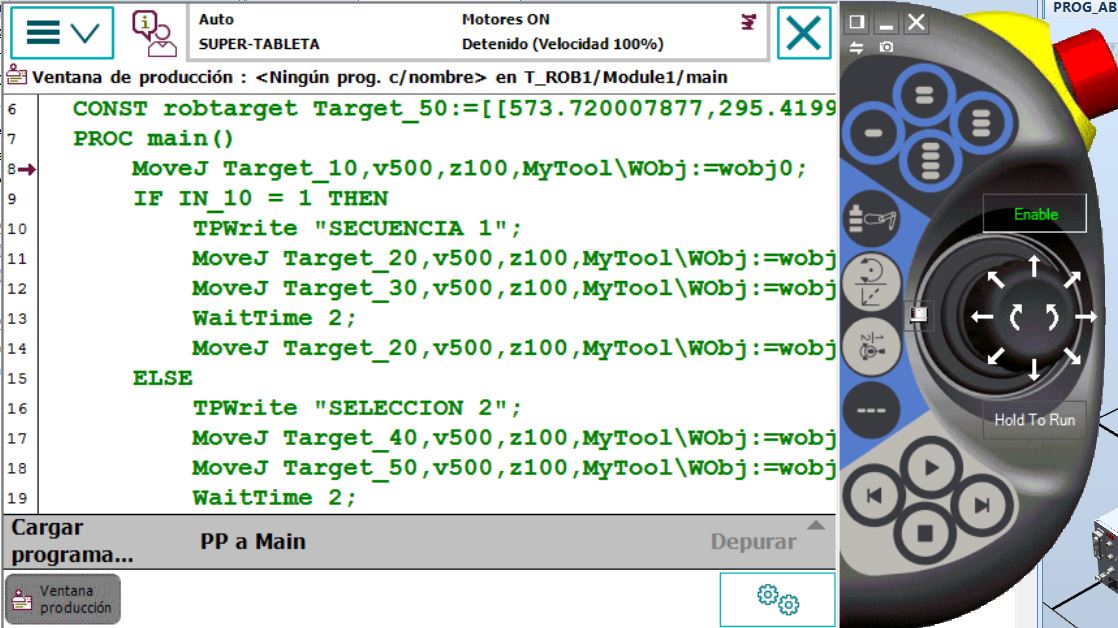Select line 12 MoveJ Target_30
The image size is (1118, 628).
coord(513,289)
